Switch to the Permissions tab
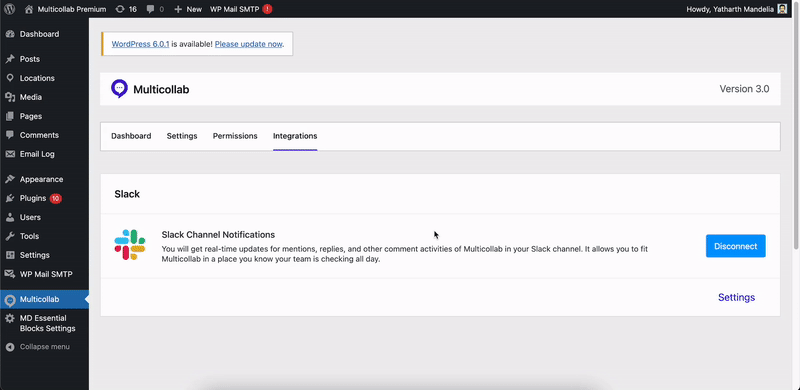Image resolution: width=800 pixels, height=390 pixels. tap(235, 136)
